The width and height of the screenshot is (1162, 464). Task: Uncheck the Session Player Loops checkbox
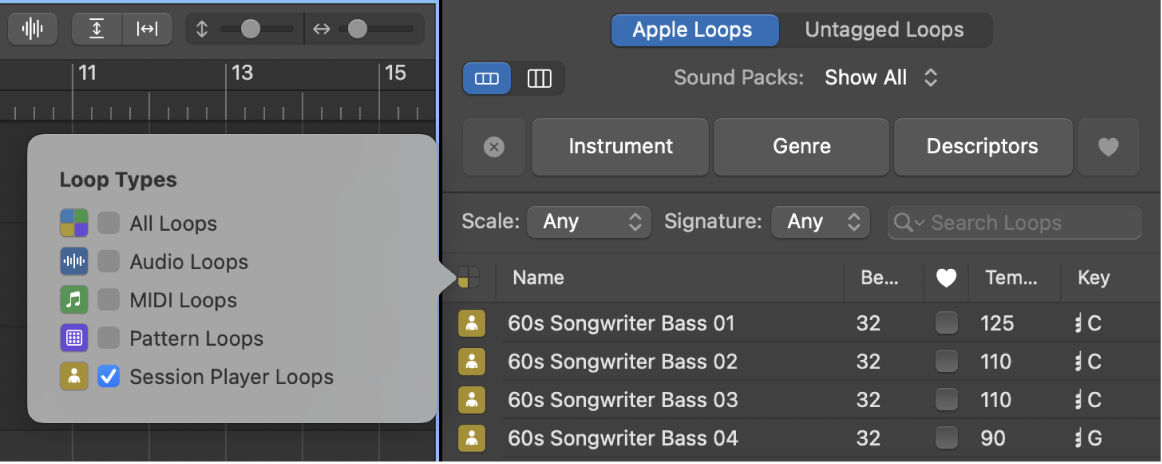(x=109, y=377)
